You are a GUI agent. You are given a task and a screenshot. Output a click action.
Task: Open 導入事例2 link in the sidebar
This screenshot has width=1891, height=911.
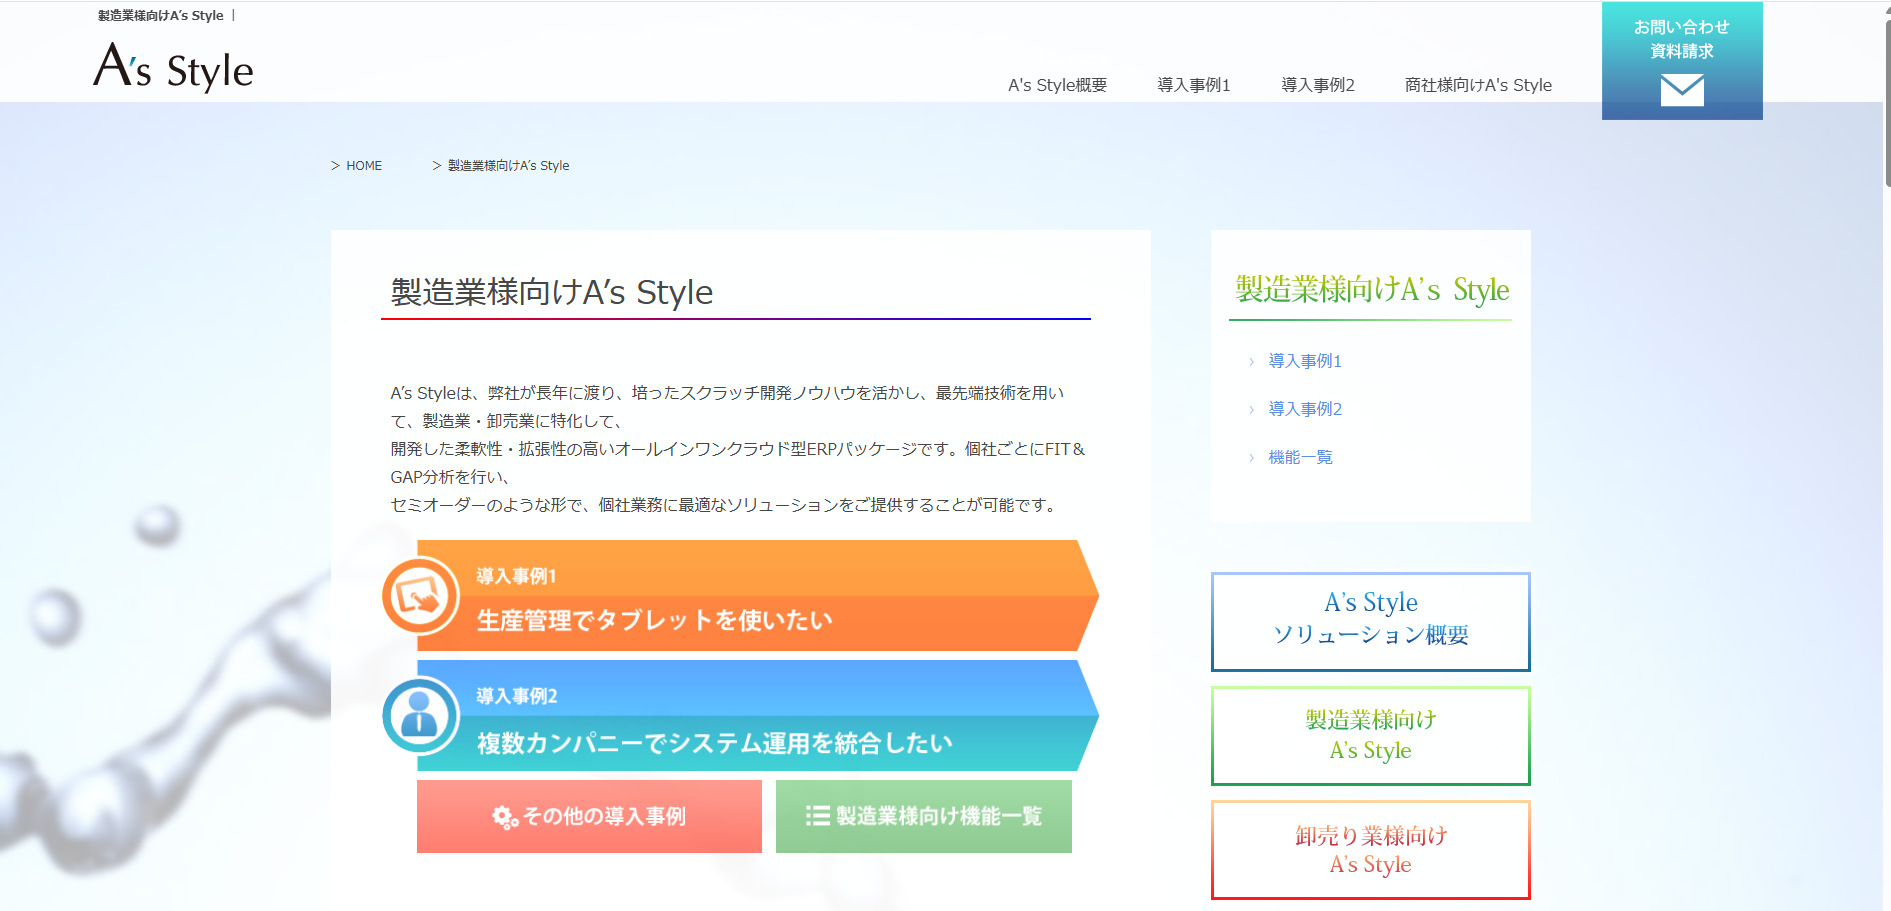pos(1304,409)
